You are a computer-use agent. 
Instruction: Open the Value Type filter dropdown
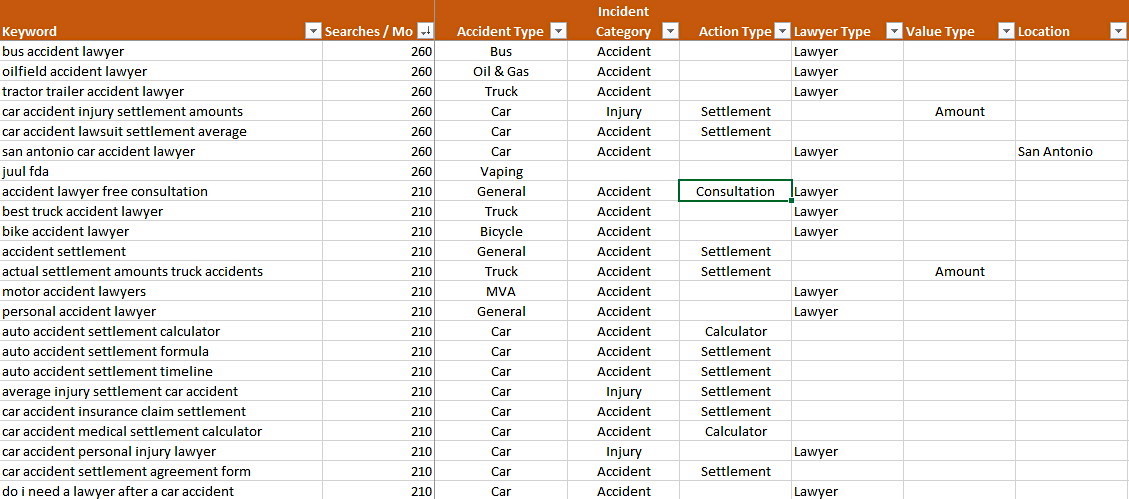pos(1006,31)
